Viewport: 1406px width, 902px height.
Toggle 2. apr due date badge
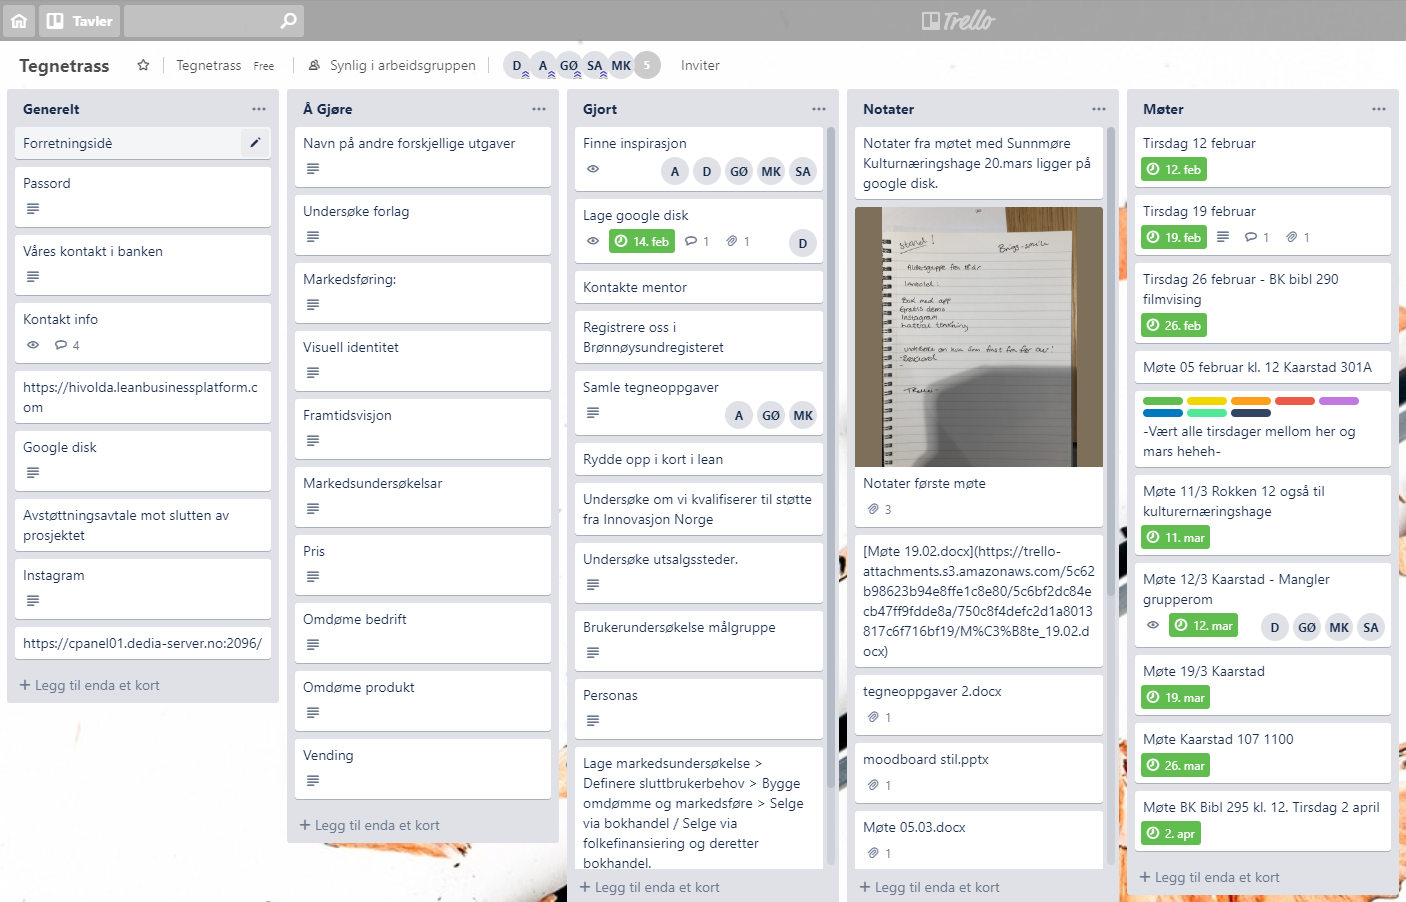tap(1171, 833)
